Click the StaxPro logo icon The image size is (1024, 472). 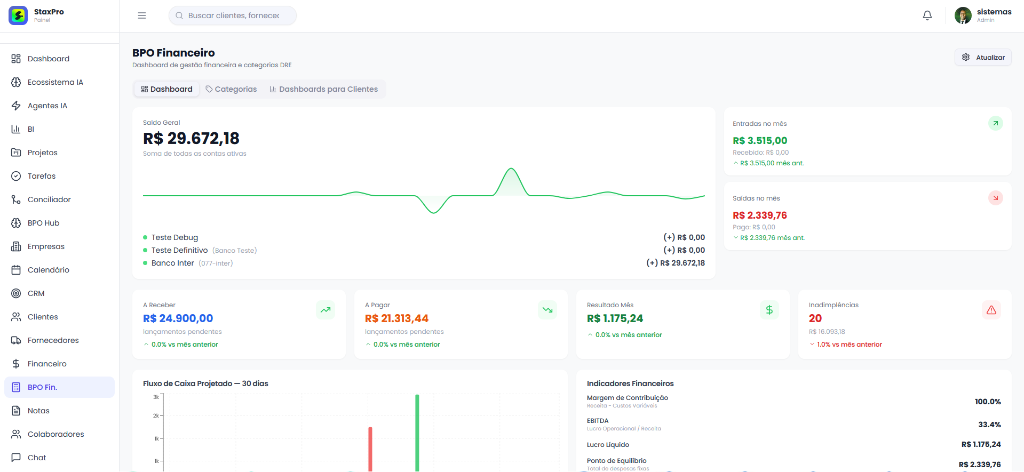click(x=18, y=15)
